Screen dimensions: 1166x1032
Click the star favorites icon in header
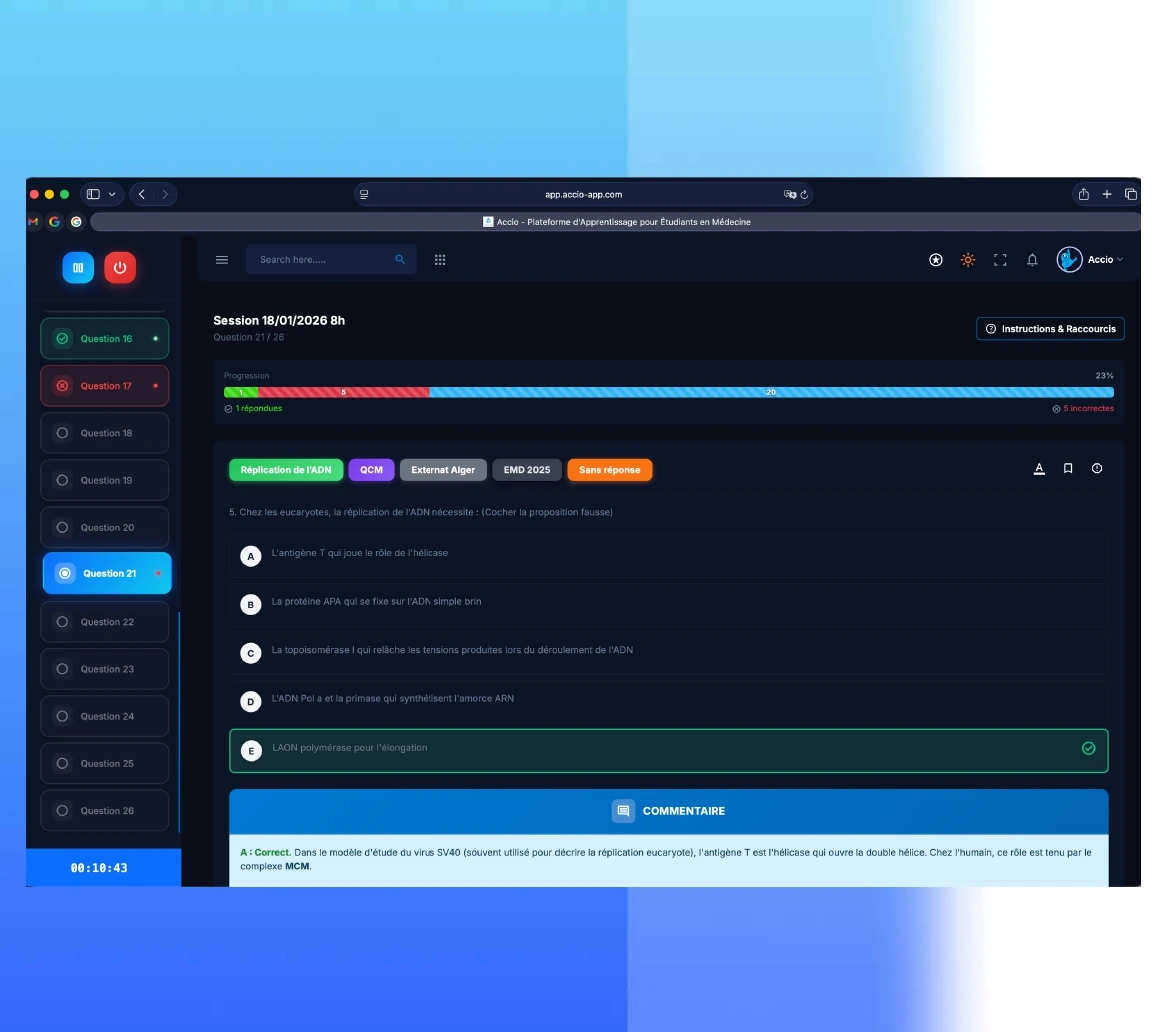tap(935, 260)
